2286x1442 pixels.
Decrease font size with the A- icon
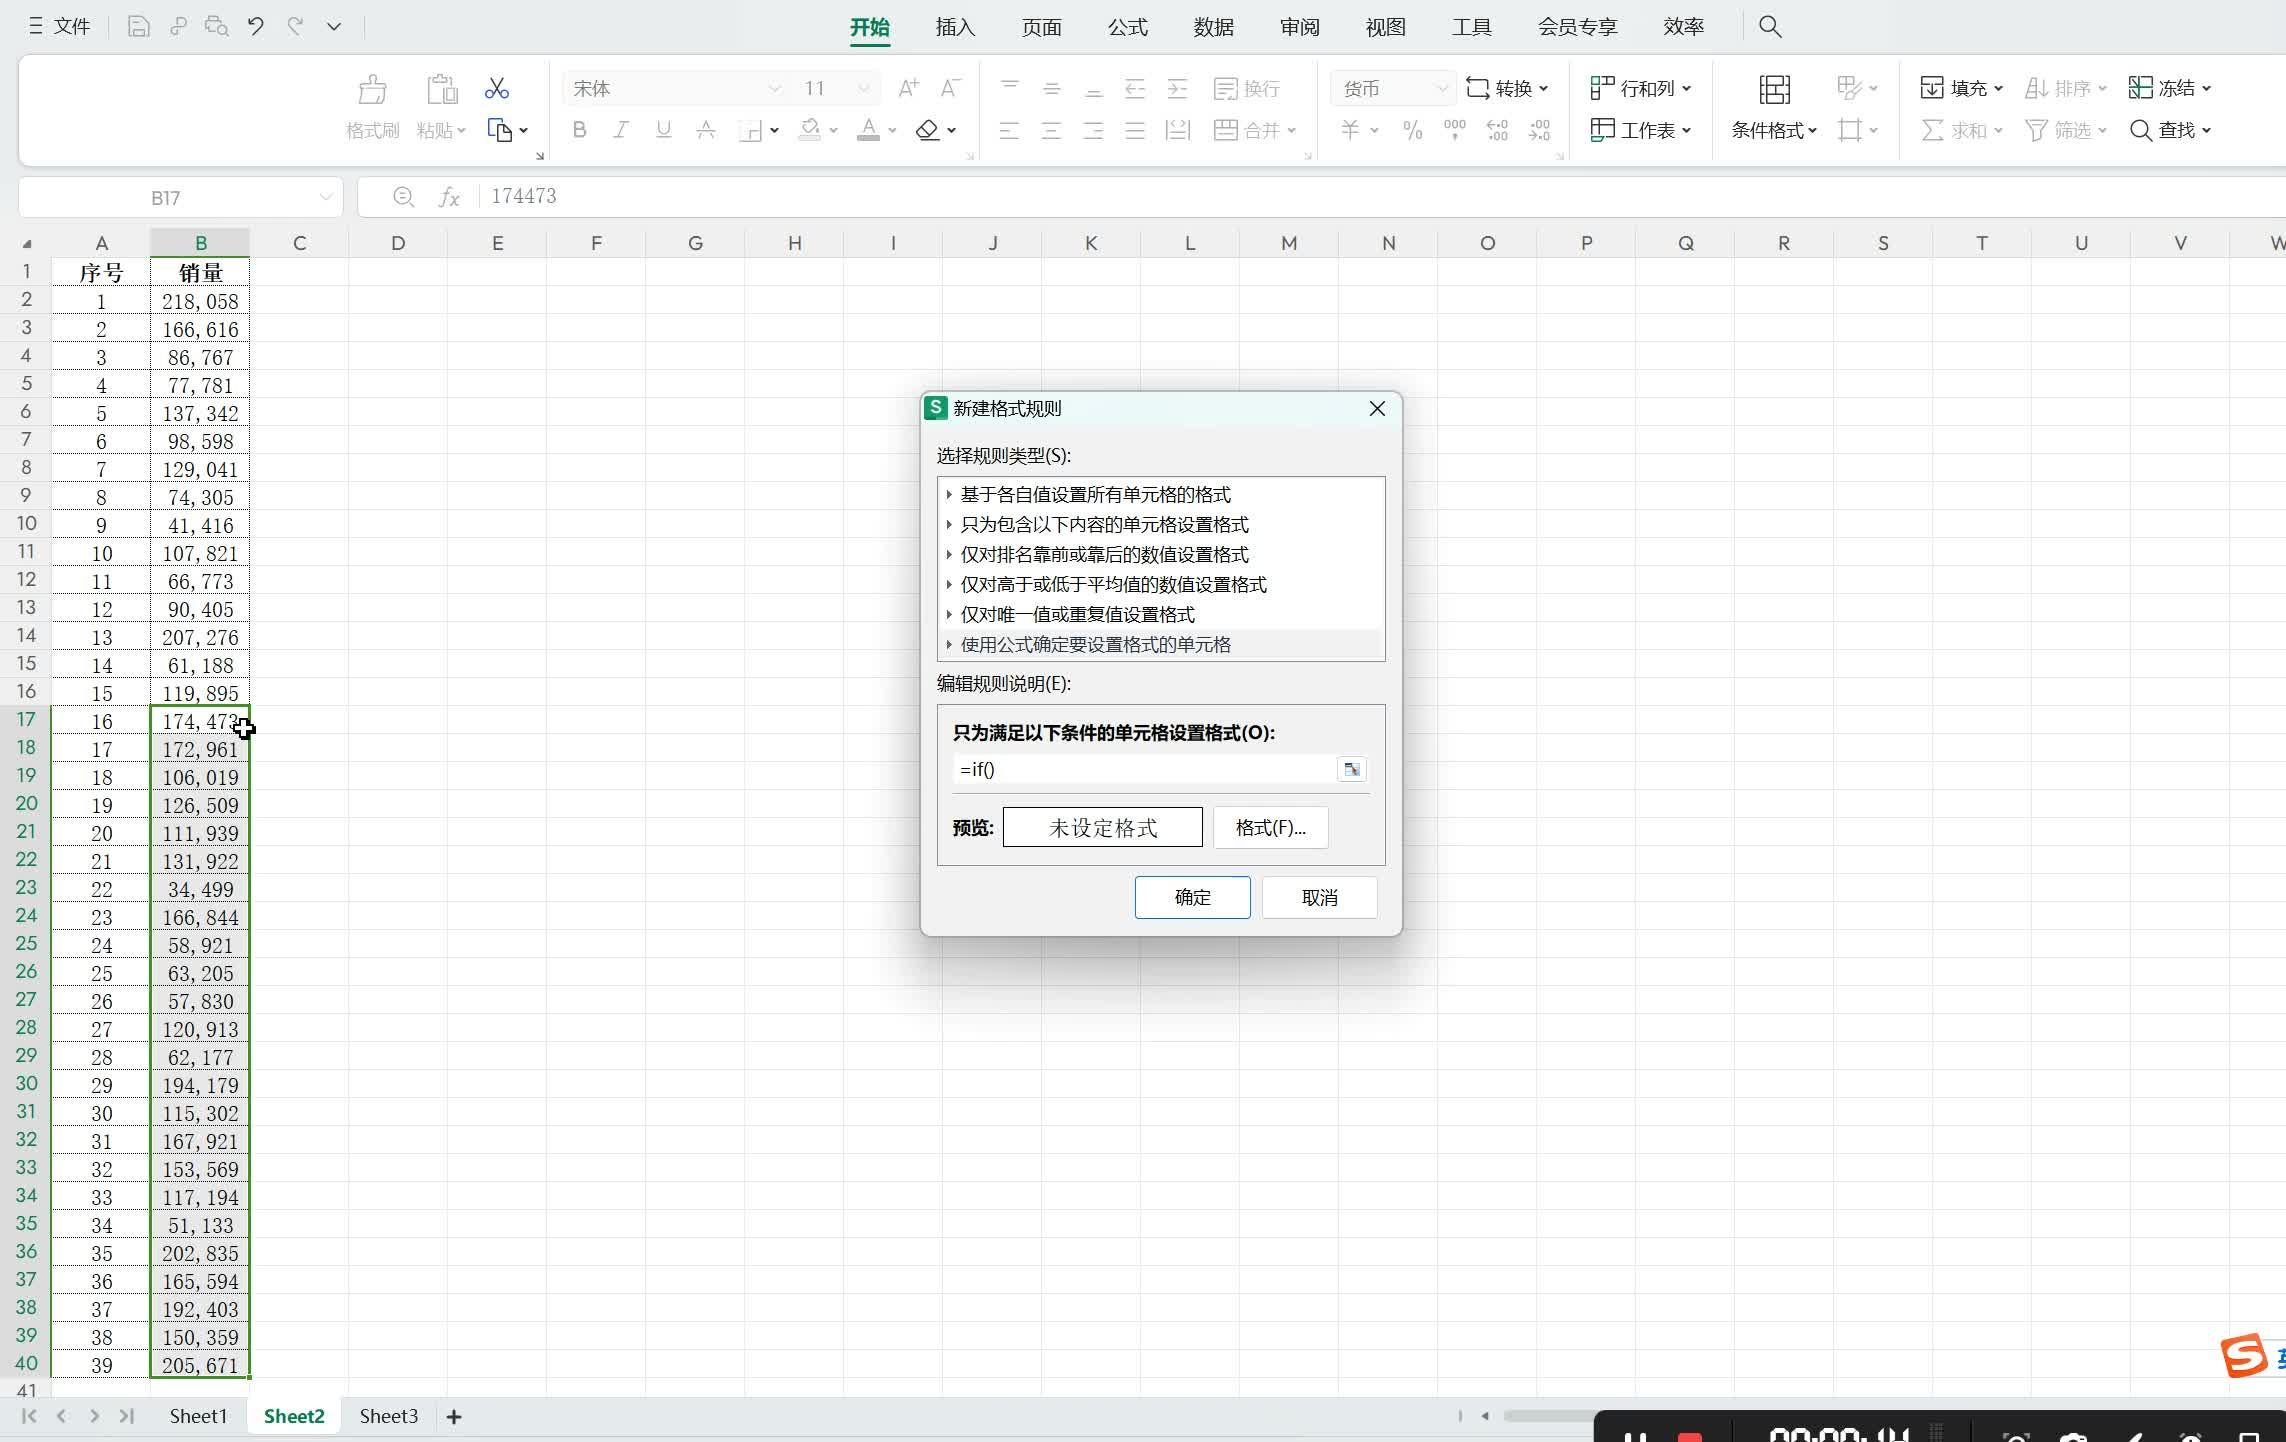point(951,88)
